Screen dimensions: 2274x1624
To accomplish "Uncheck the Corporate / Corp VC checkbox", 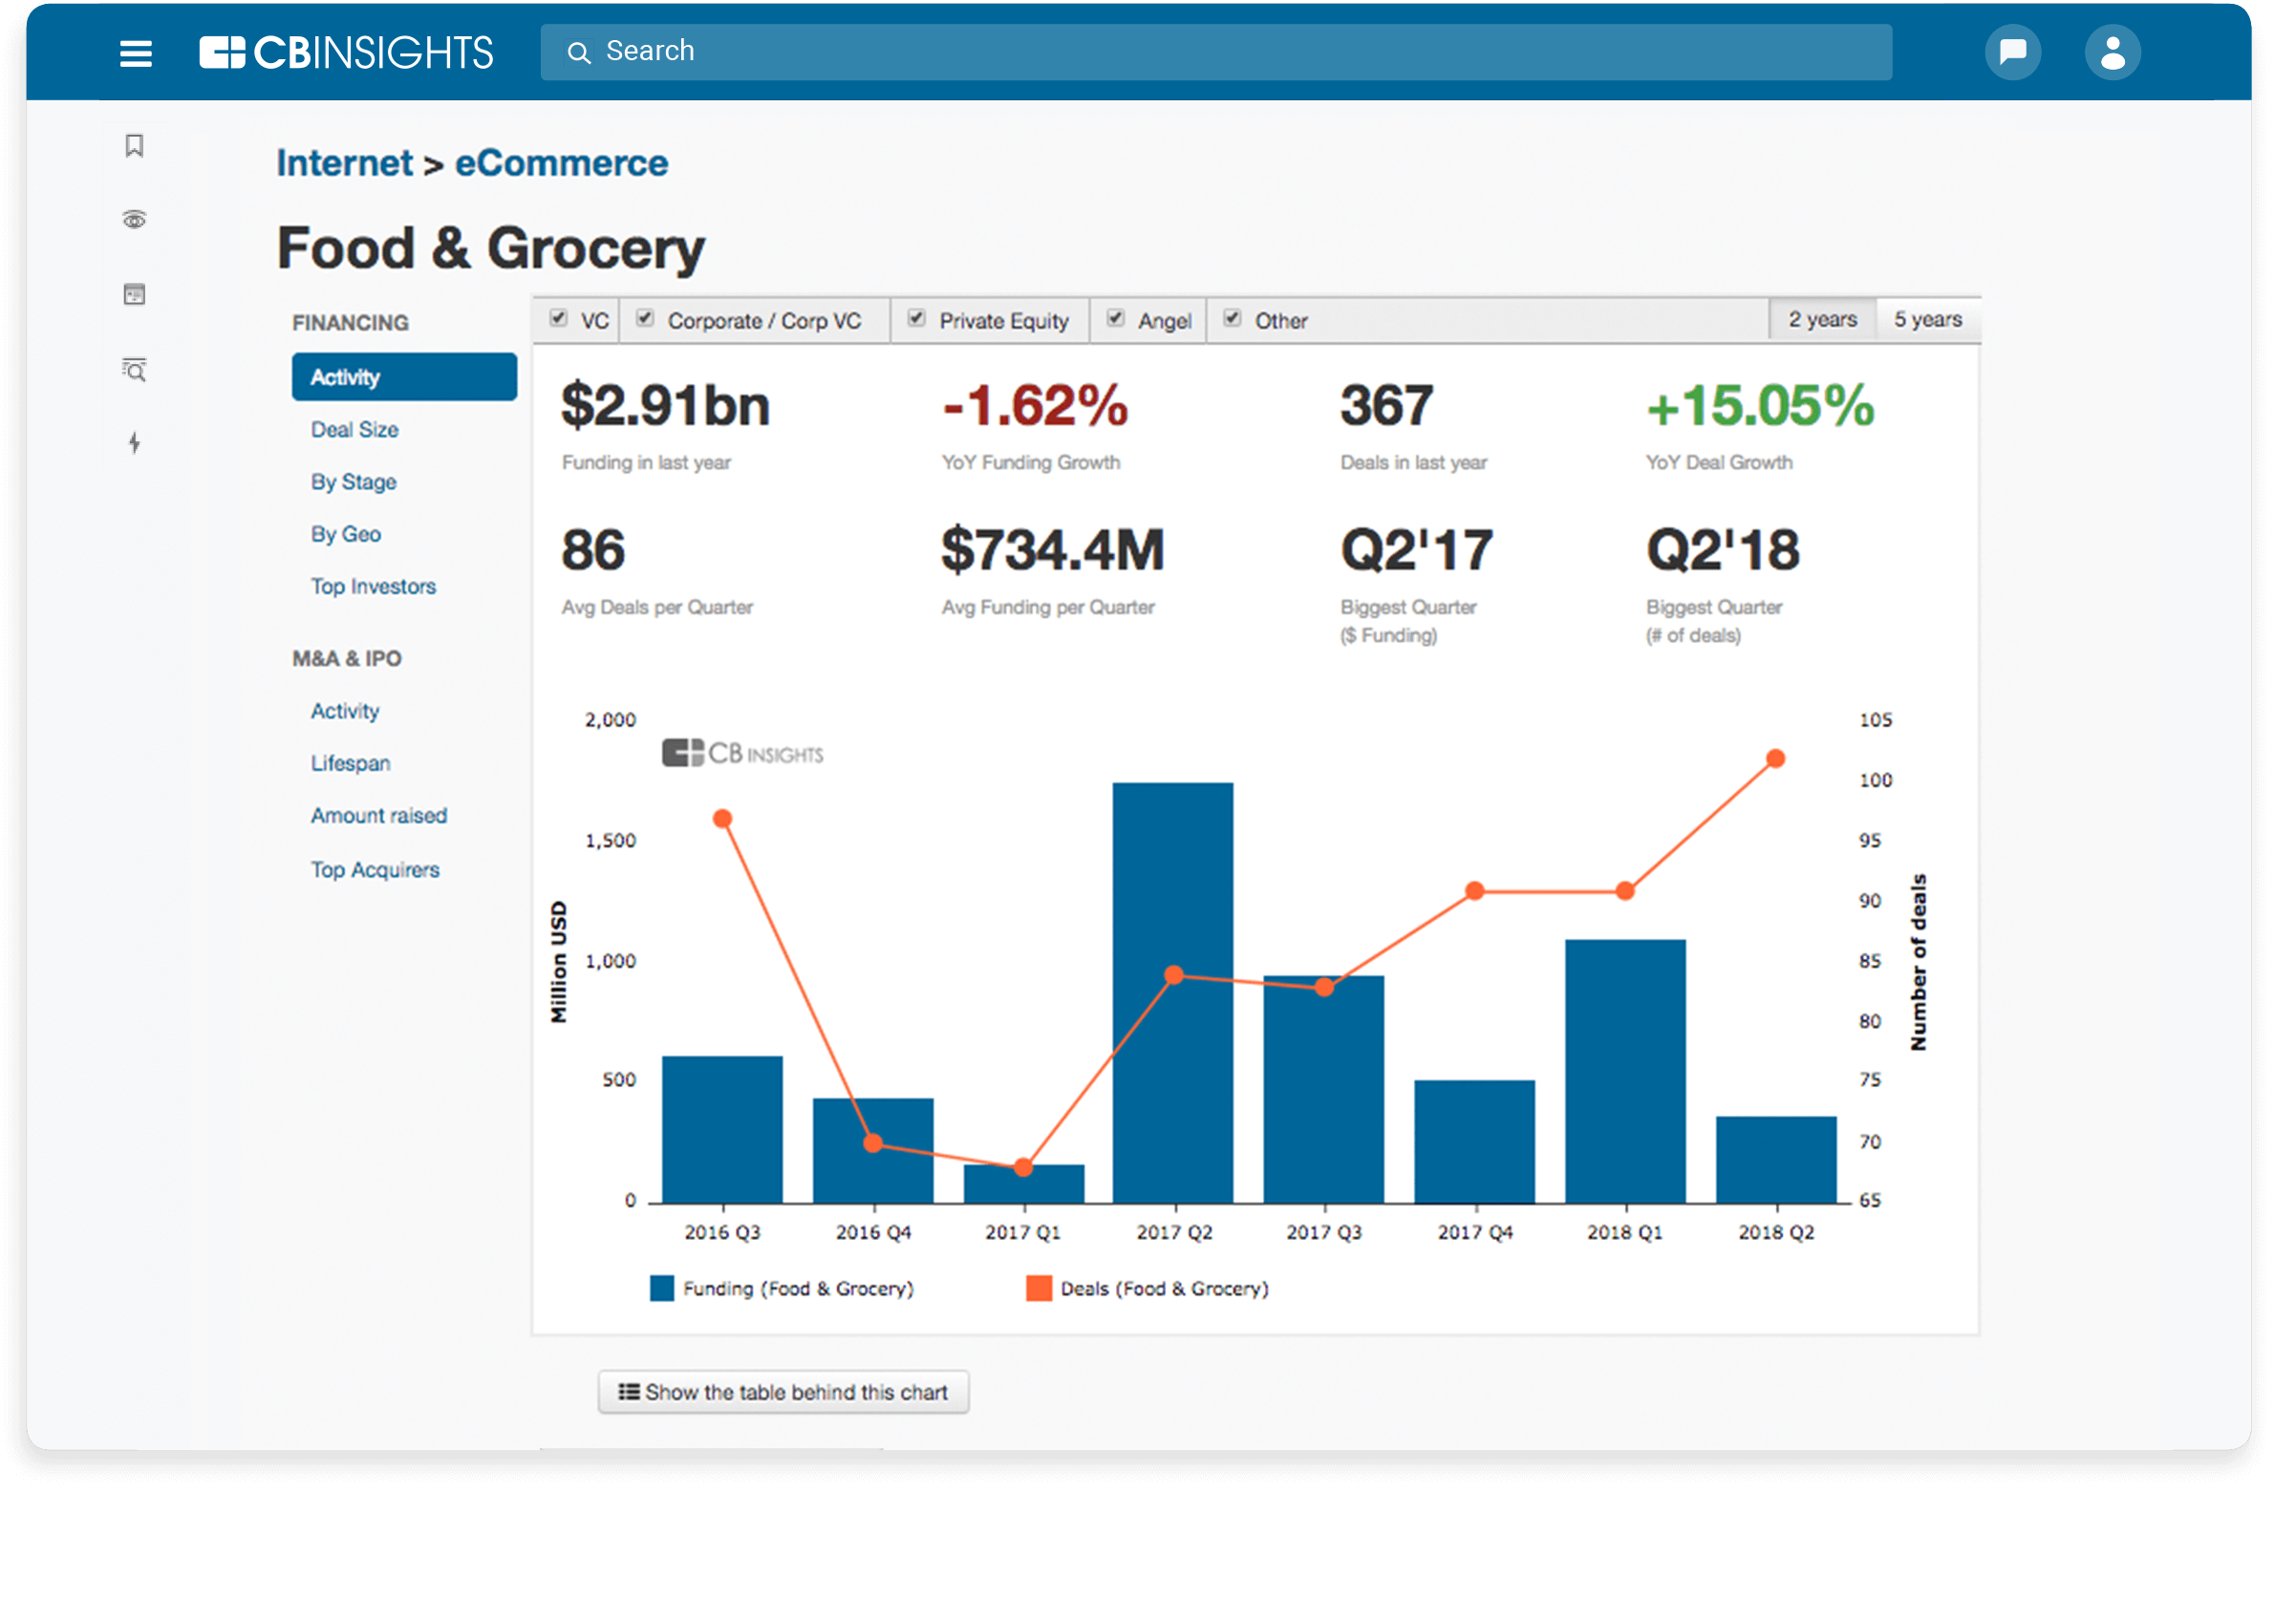I will point(646,318).
